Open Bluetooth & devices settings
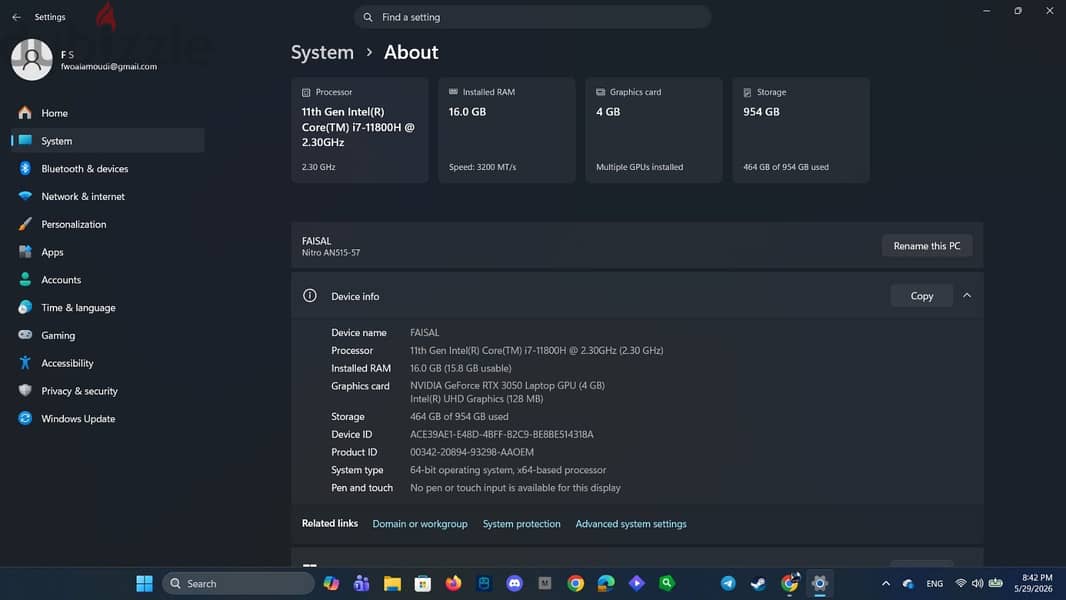 point(107,169)
